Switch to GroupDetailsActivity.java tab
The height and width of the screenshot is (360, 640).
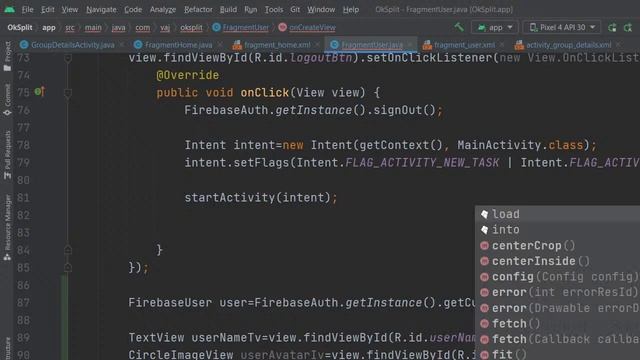[73, 45]
